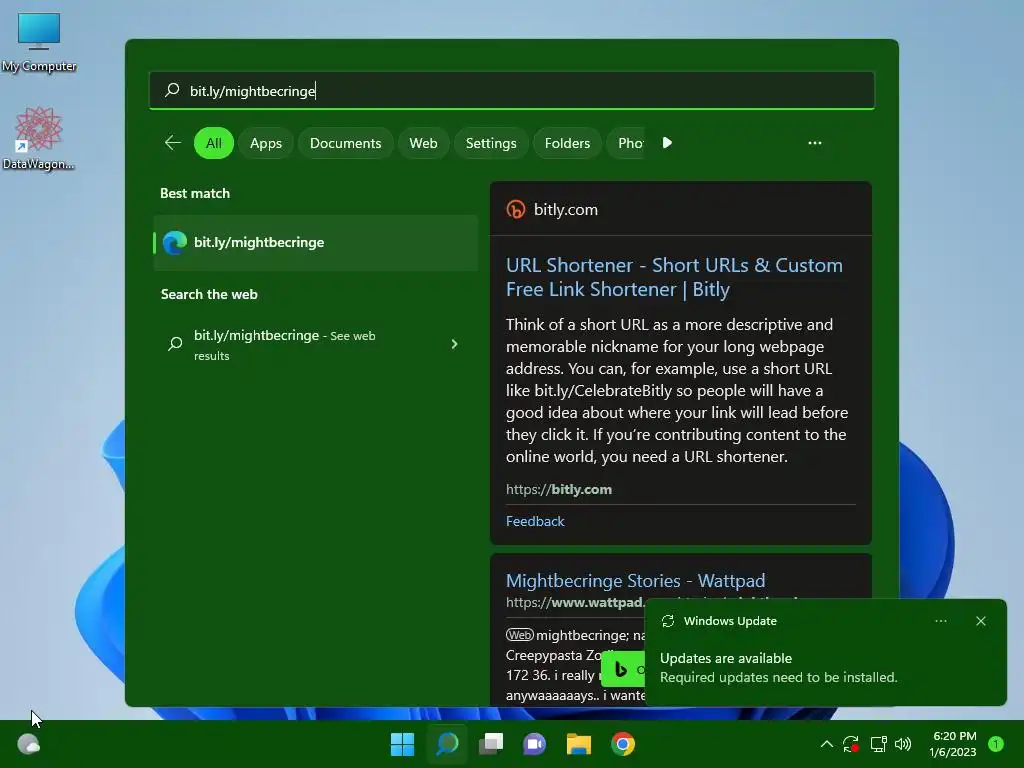Open the search options three-dots menu
The width and height of the screenshot is (1024, 768).
[814, 142]
